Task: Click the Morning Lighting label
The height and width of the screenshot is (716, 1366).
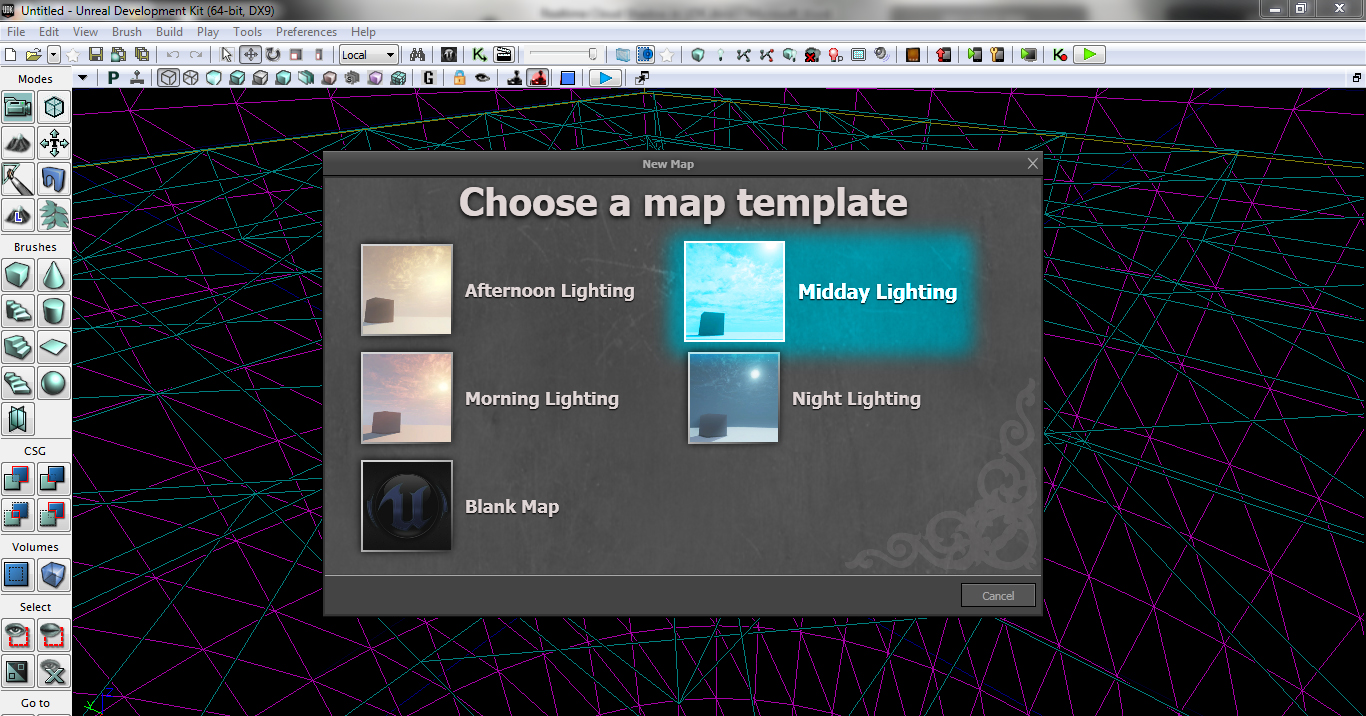Action: click(542, 399)
